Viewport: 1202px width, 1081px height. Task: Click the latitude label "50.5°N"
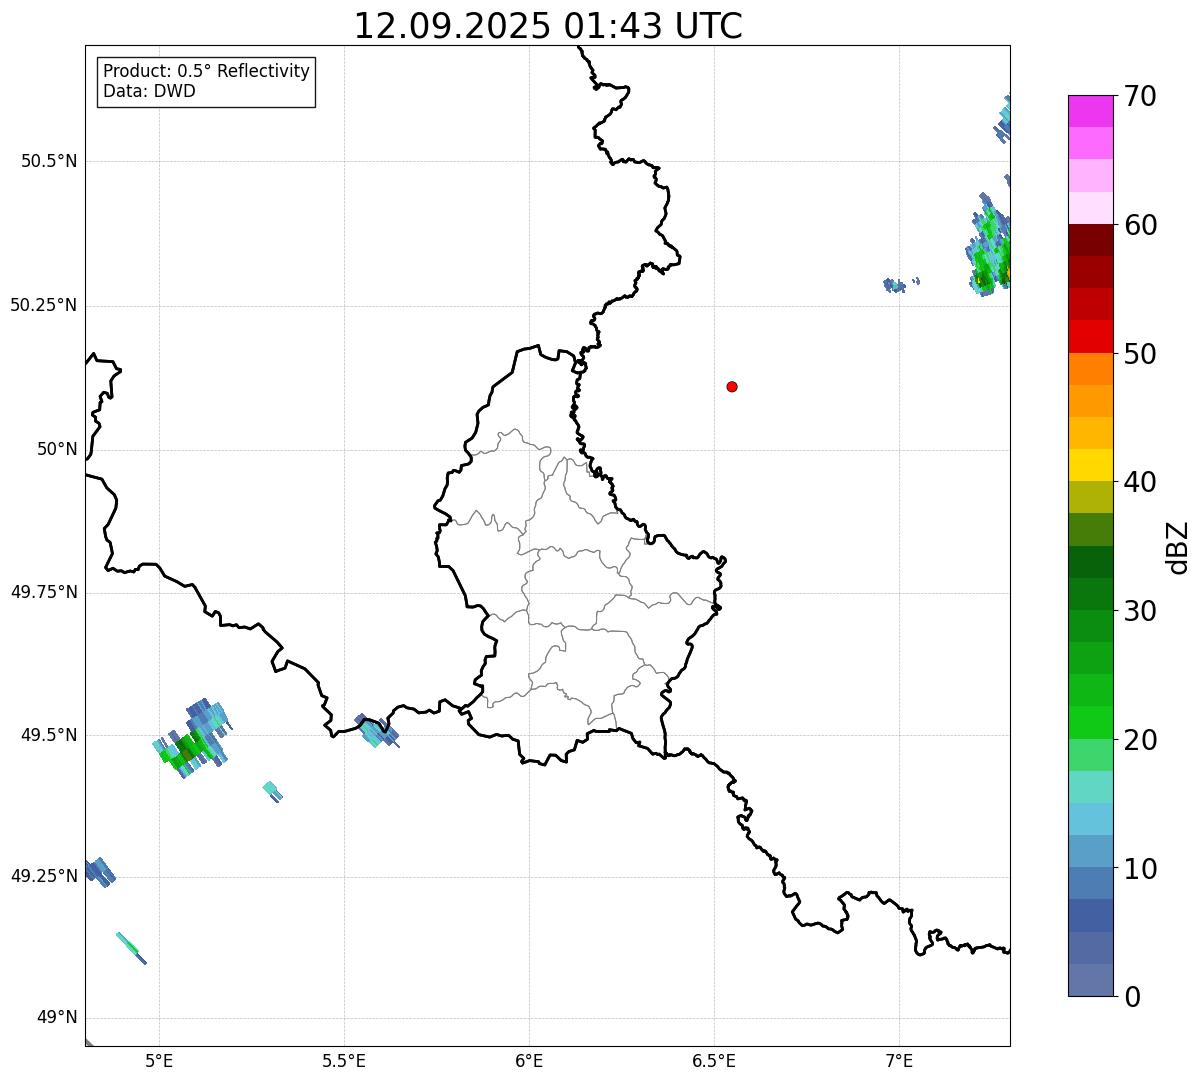click(49, 161)
